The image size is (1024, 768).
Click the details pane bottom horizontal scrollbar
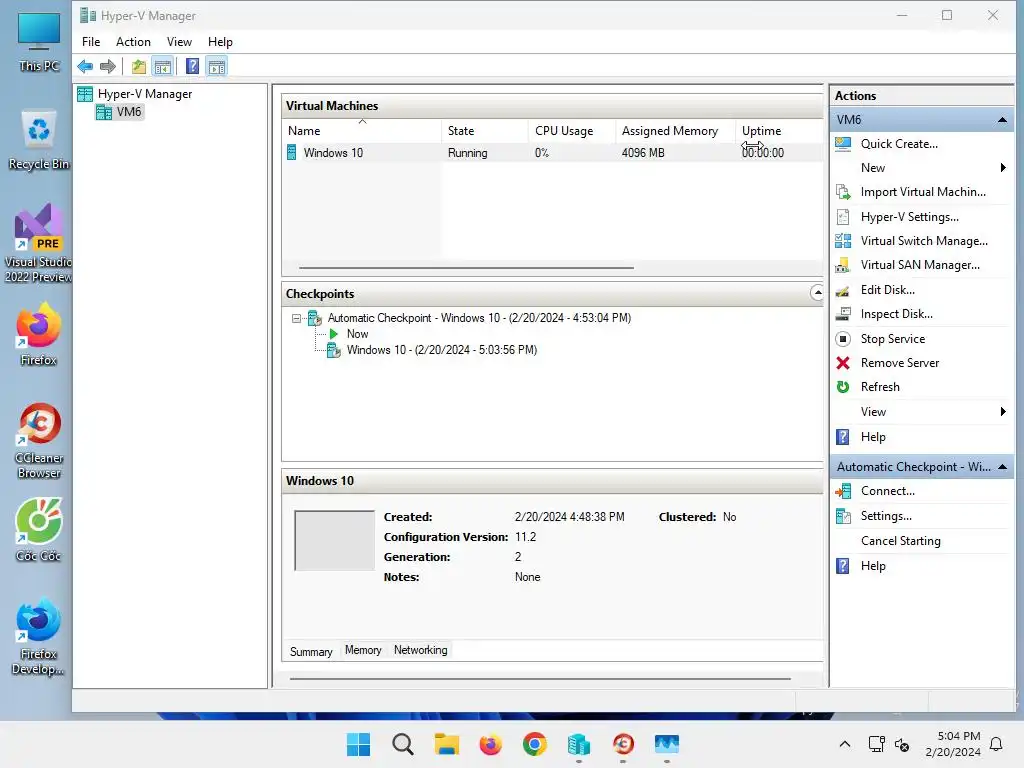(540, 679)
